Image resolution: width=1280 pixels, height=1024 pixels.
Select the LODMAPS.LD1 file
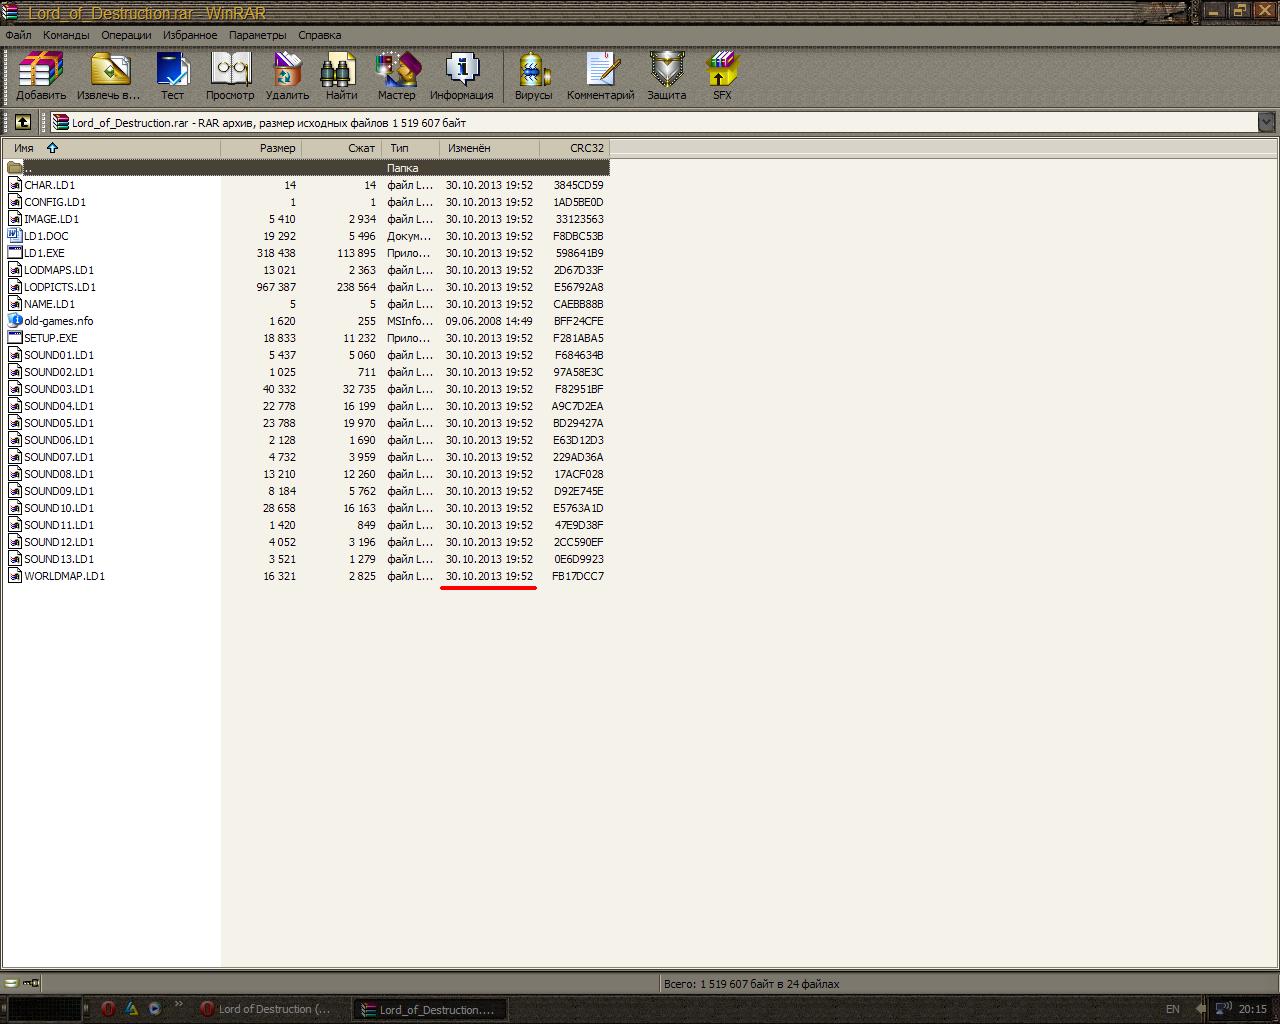pos(306,270)
